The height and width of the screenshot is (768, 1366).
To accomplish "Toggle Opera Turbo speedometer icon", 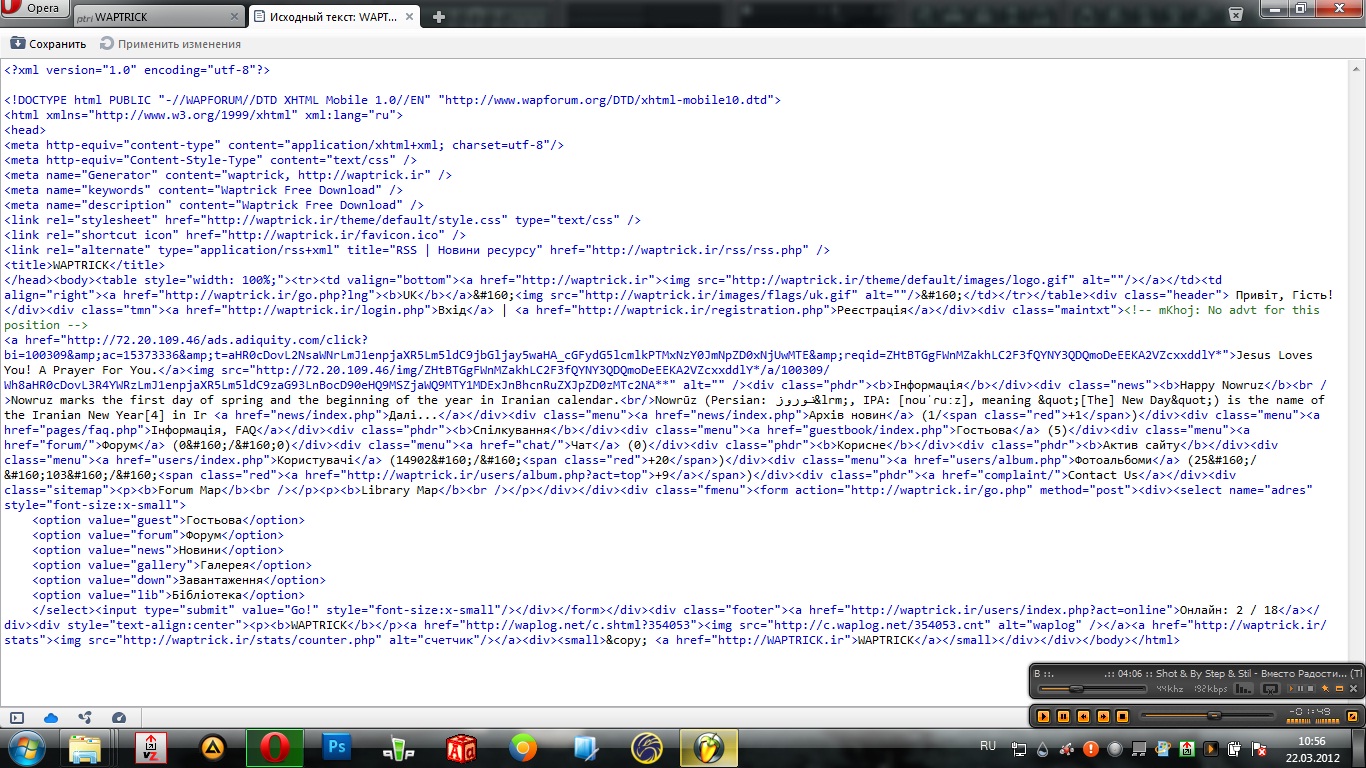I will click(x=119, y=717).
